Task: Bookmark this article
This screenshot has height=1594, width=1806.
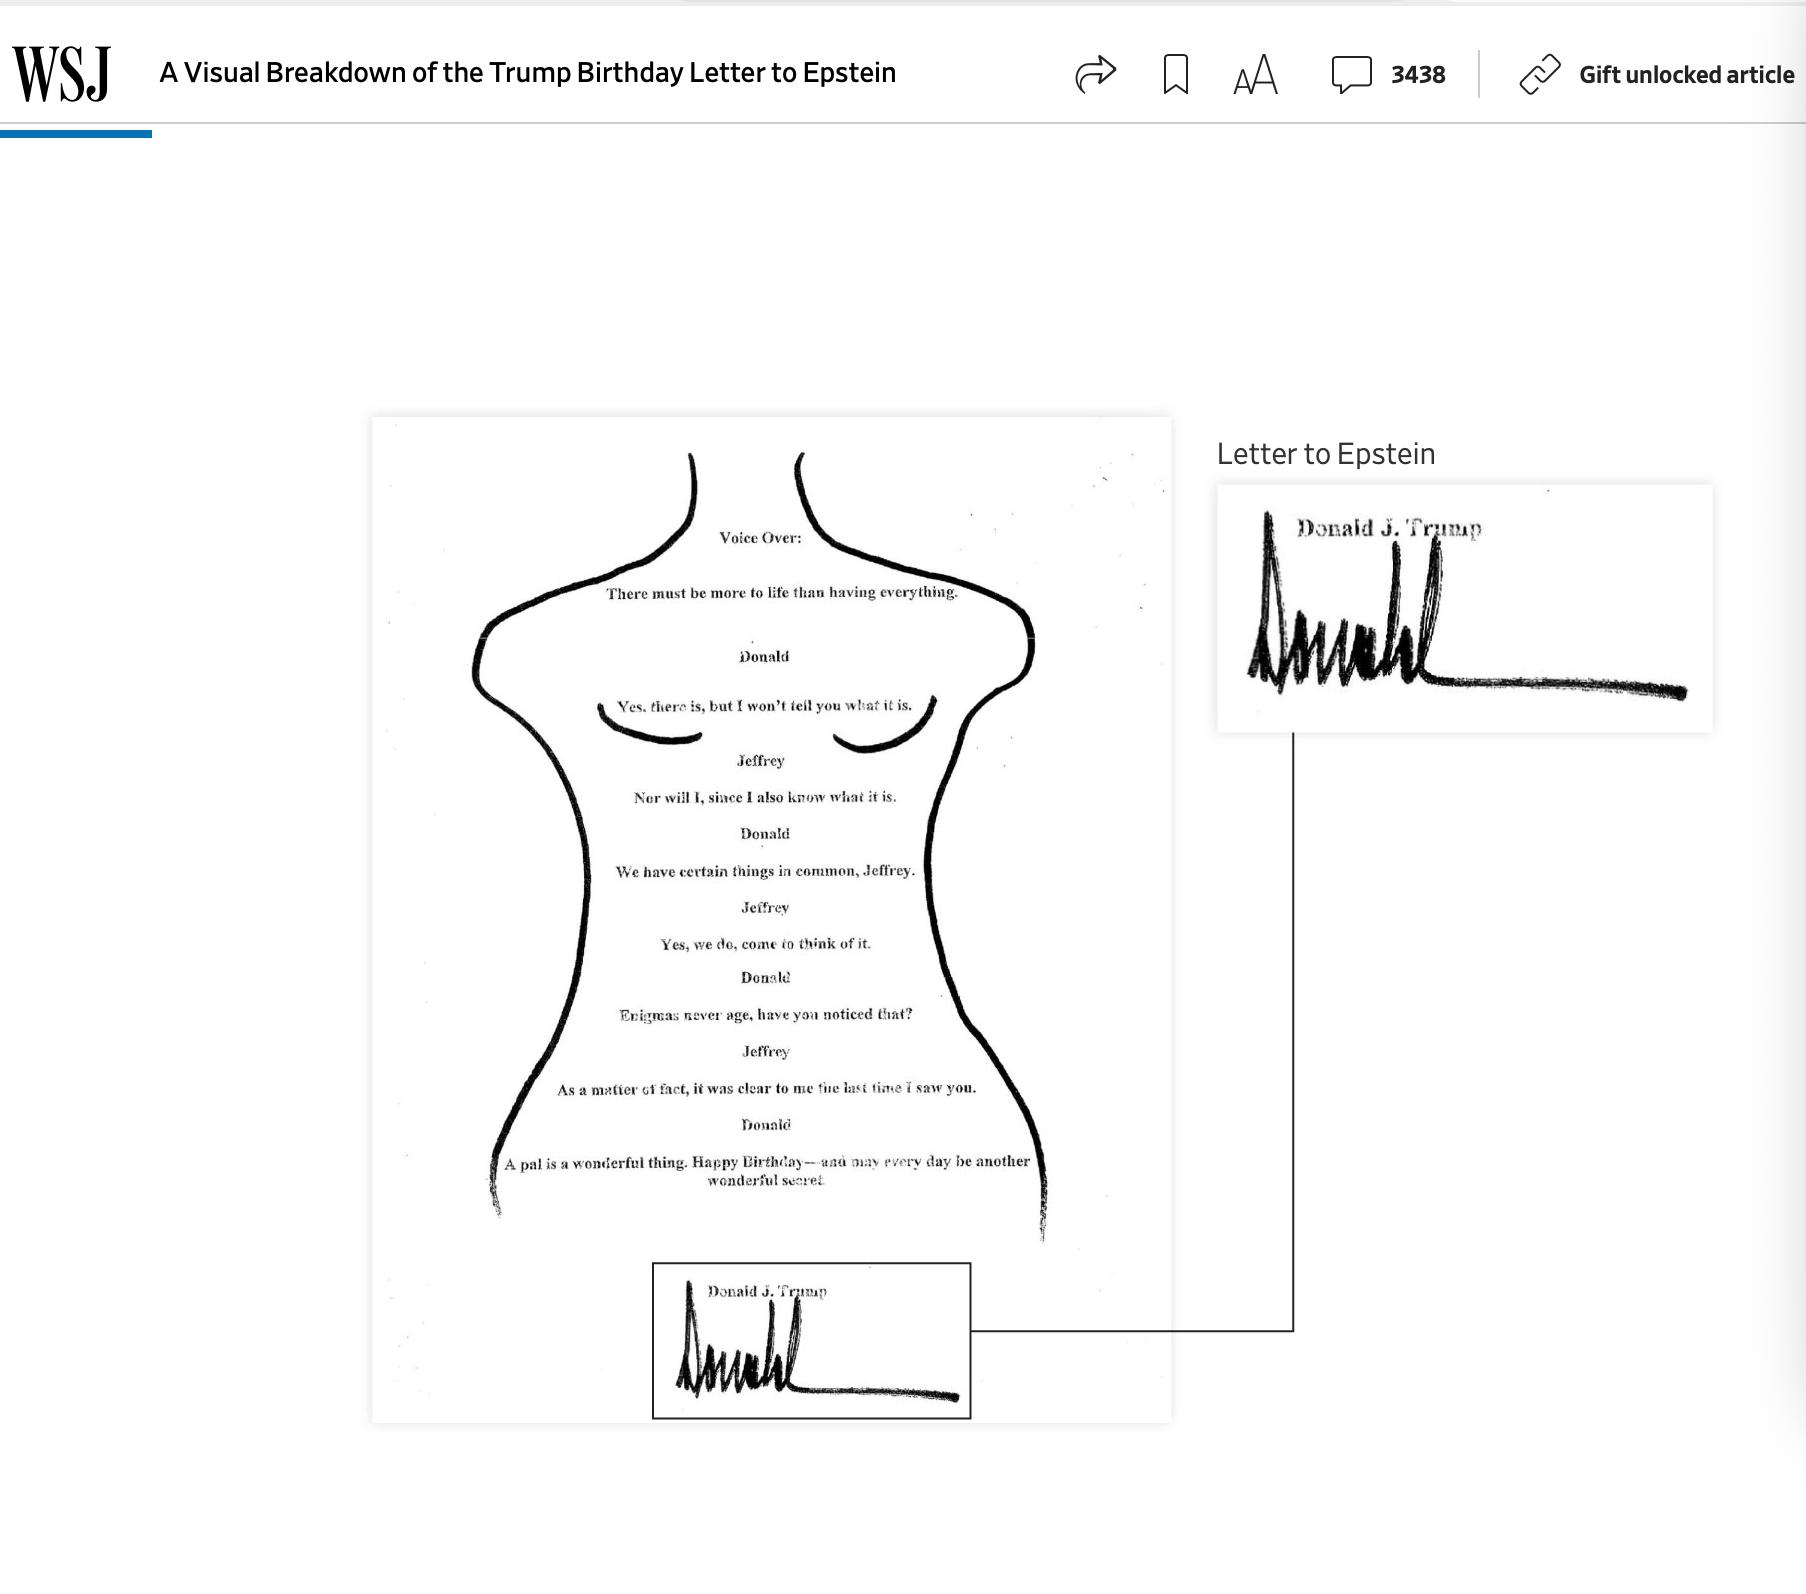Action: pos(1176,74)
